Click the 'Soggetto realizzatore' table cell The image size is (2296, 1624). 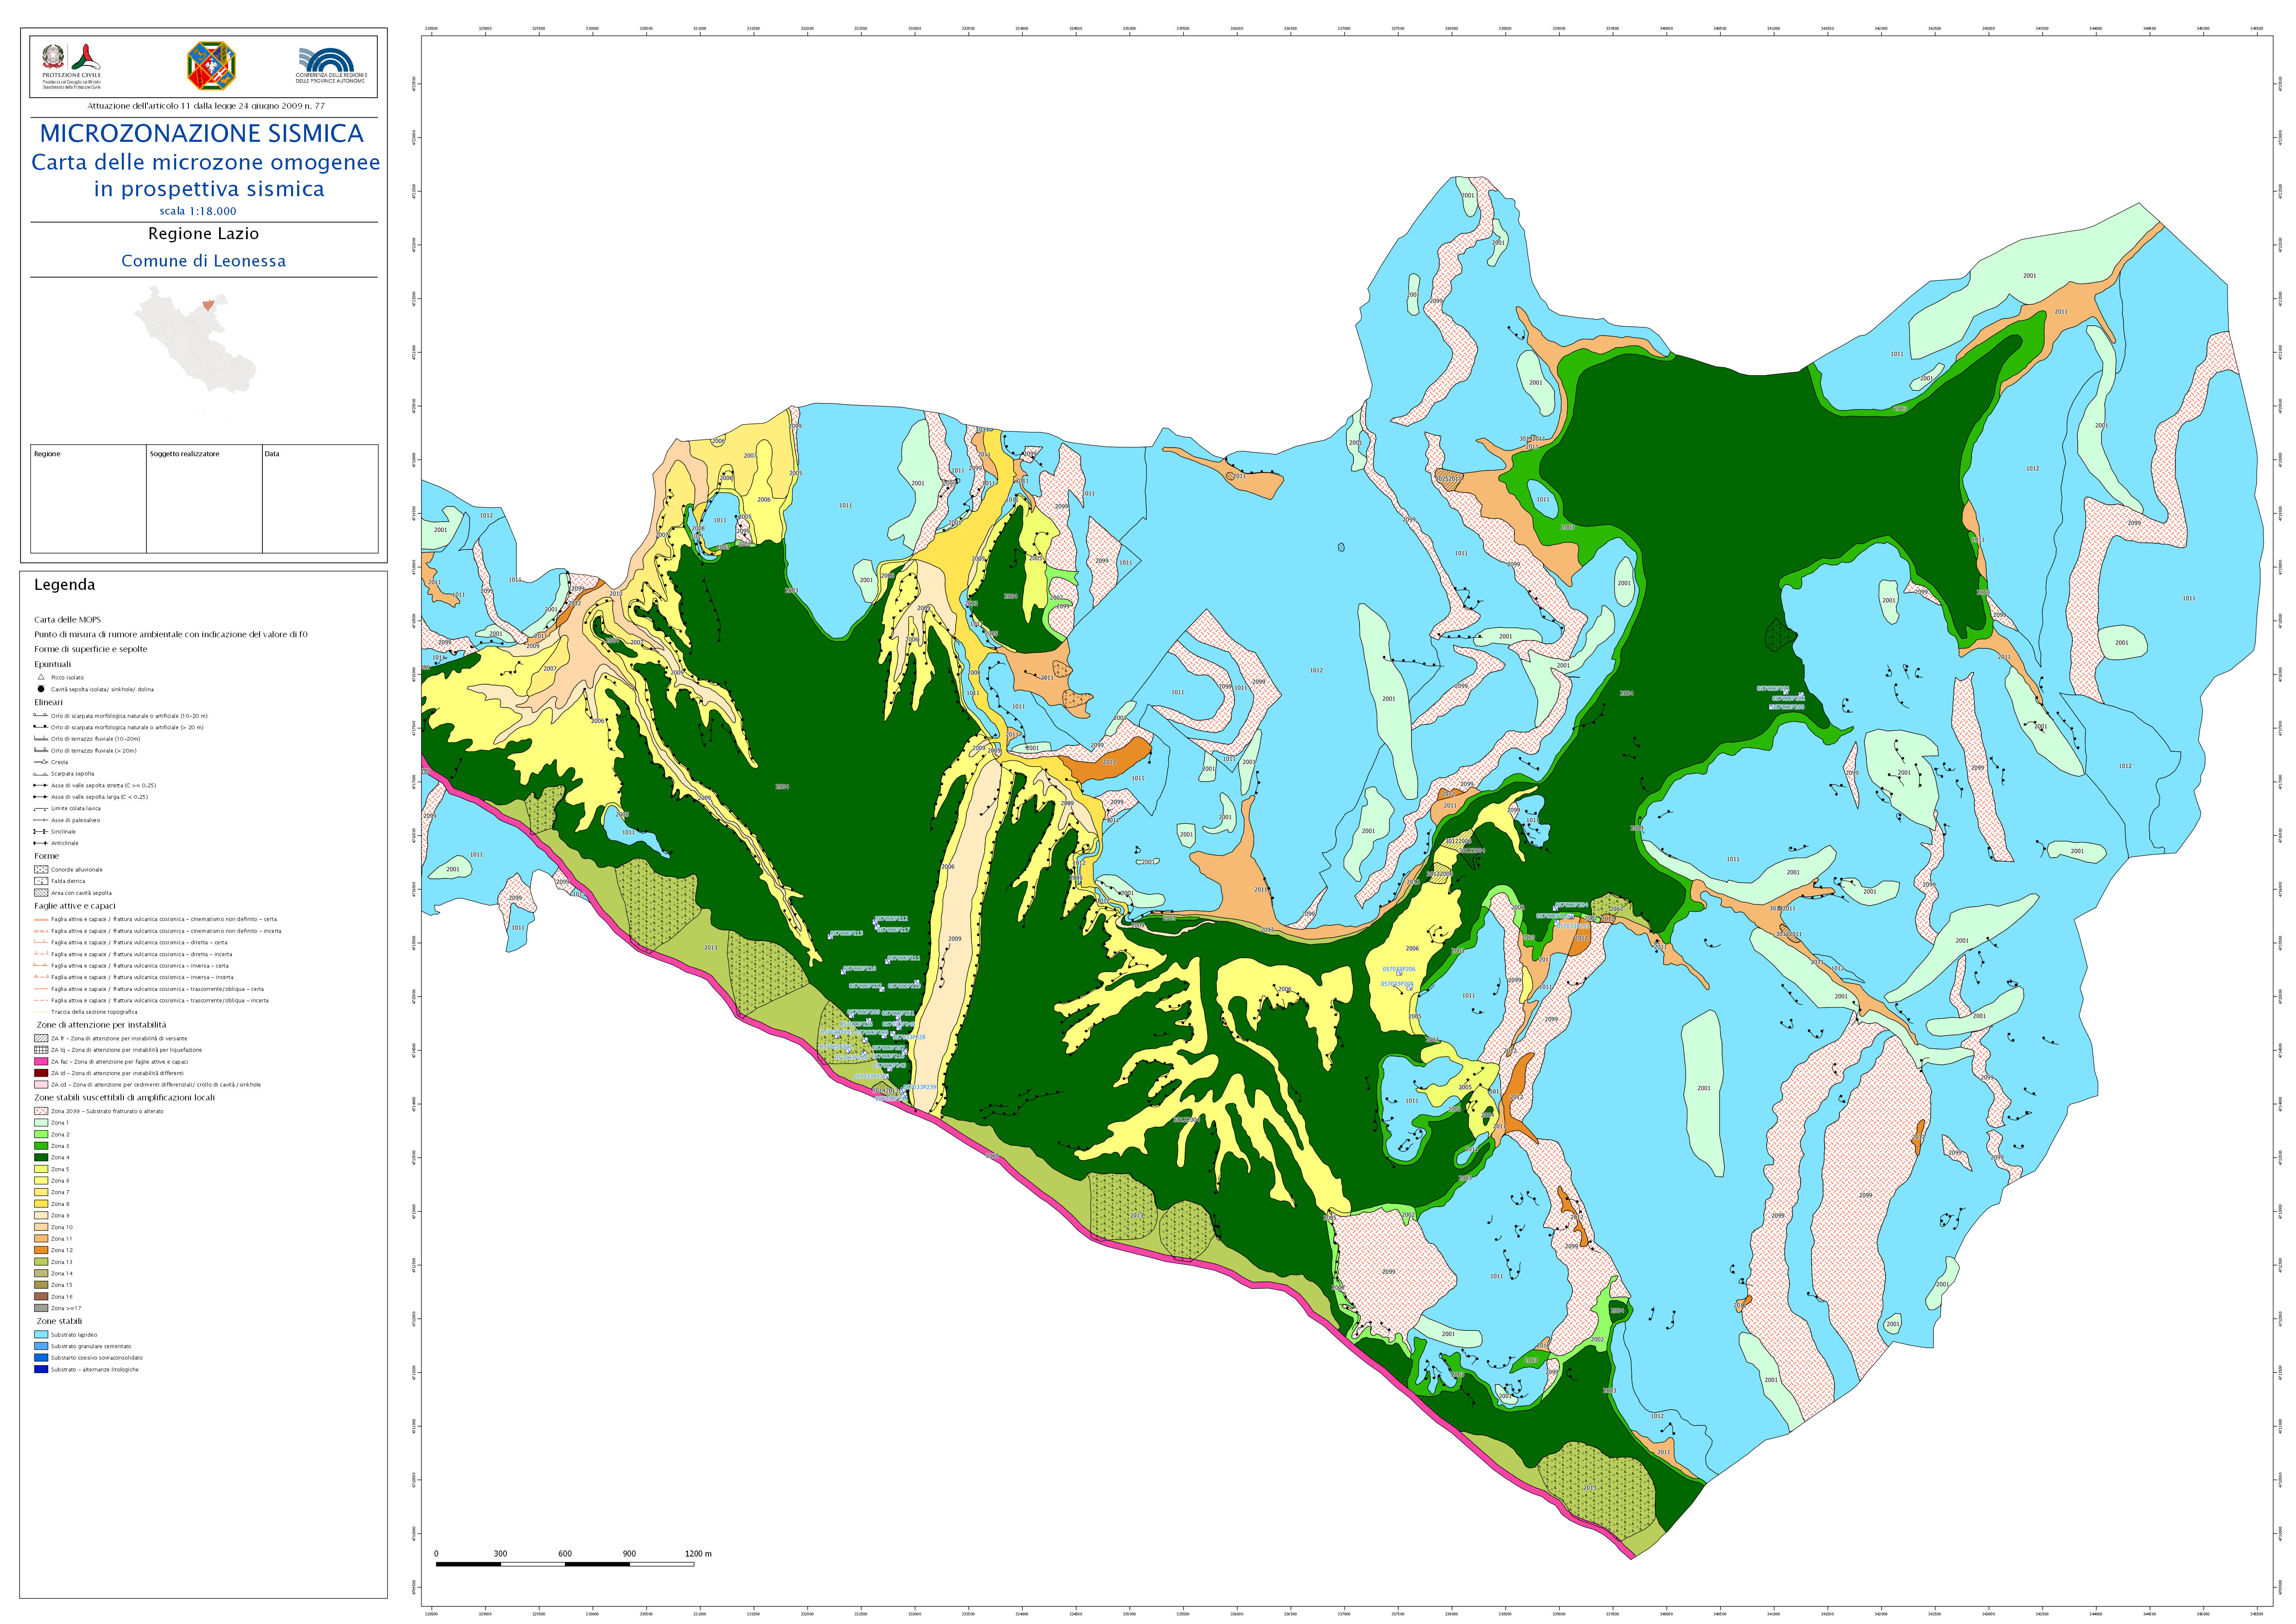[x=204, y=499]
